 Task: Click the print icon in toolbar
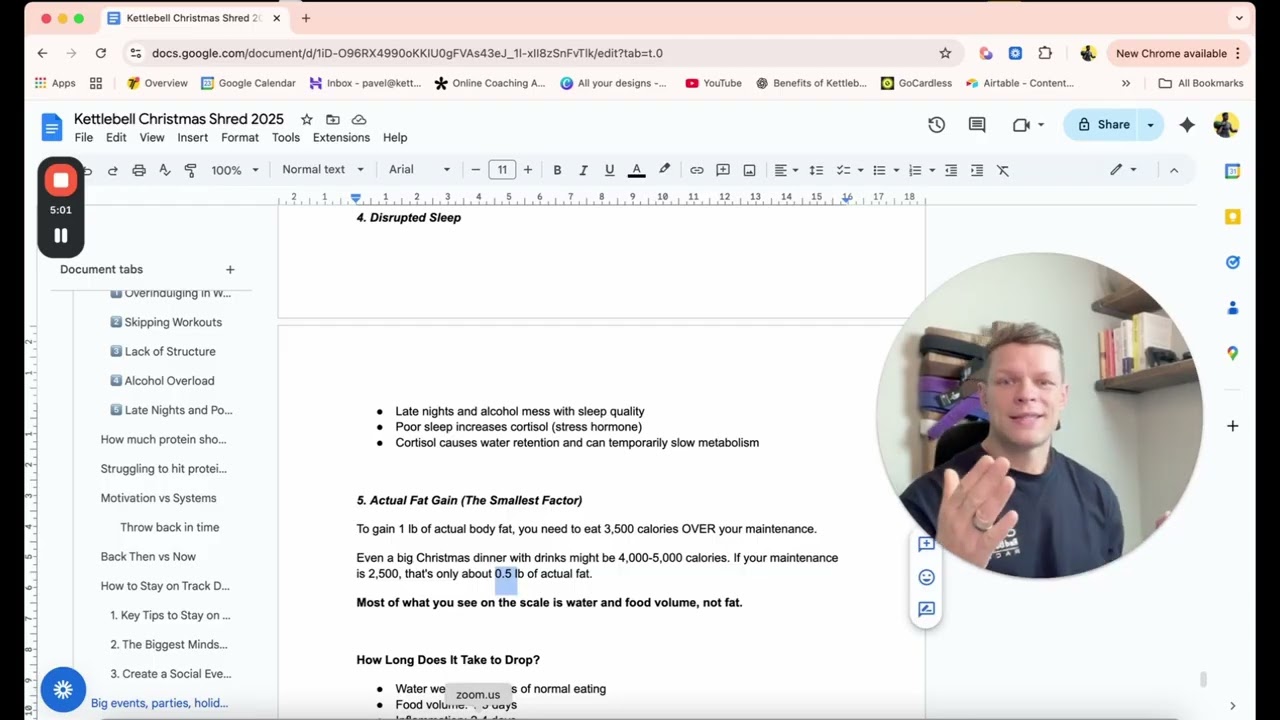coord(139,170)
